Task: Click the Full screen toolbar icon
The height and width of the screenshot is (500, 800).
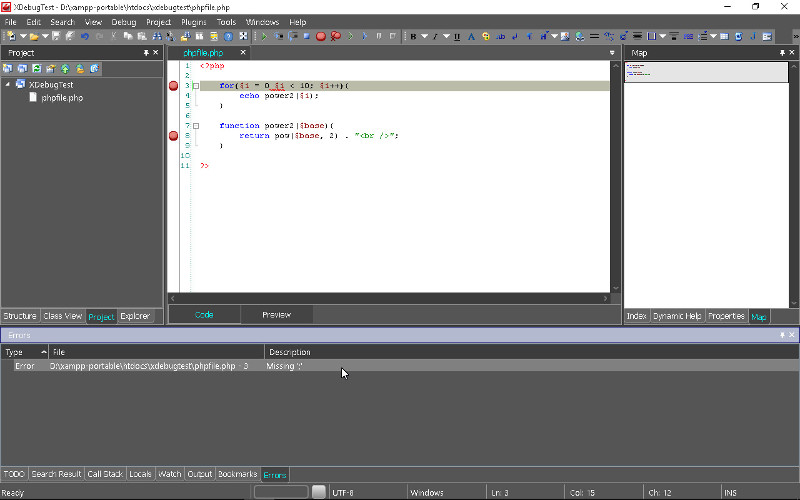Action: point(243,36)
